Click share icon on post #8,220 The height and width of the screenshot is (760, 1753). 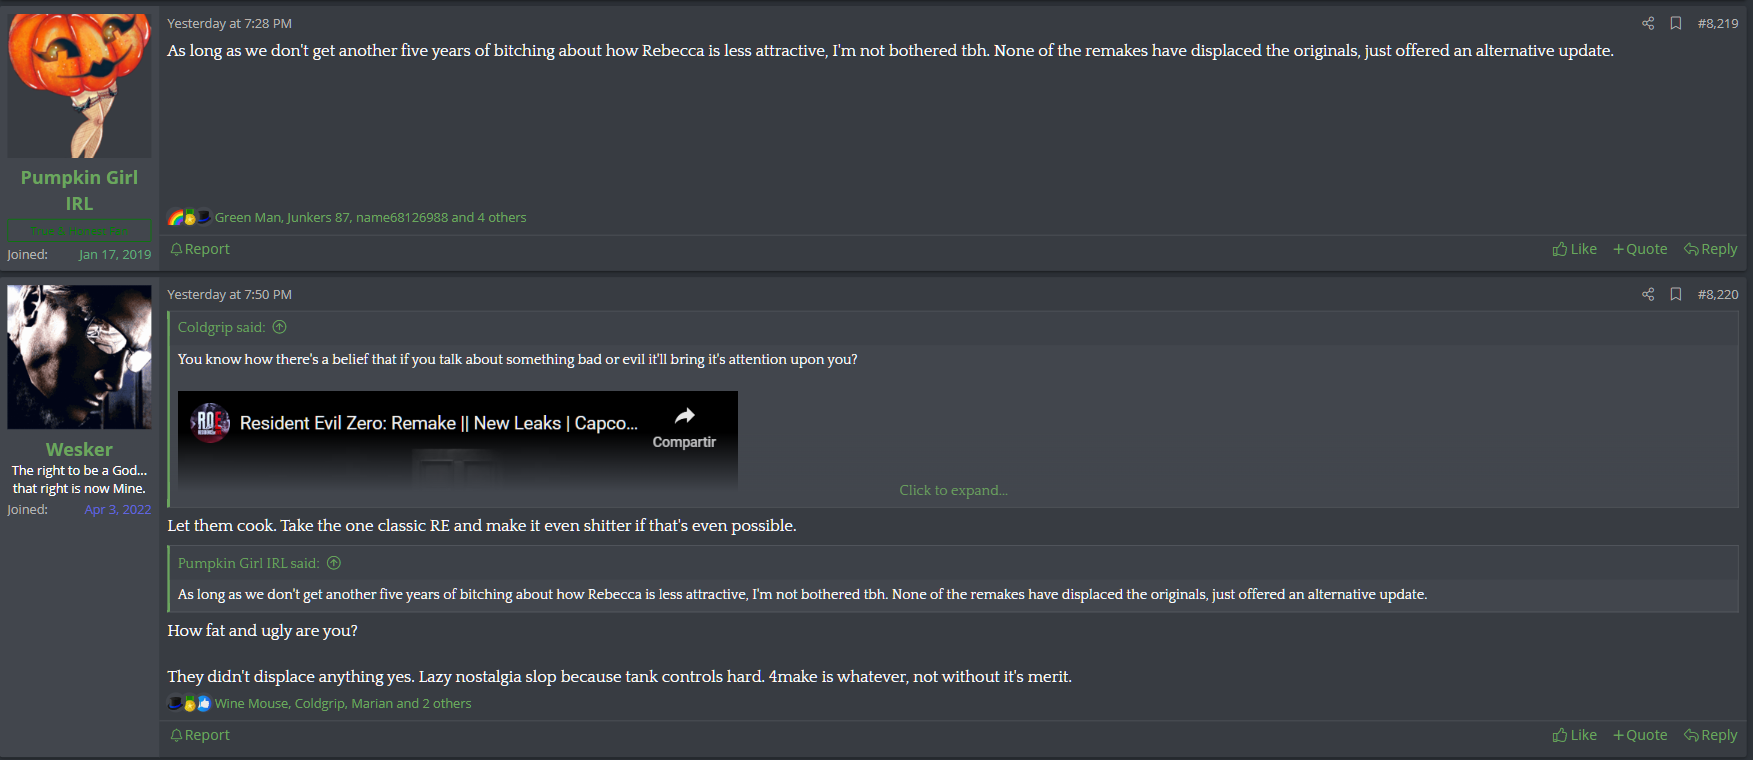(x=1648, y=294)
